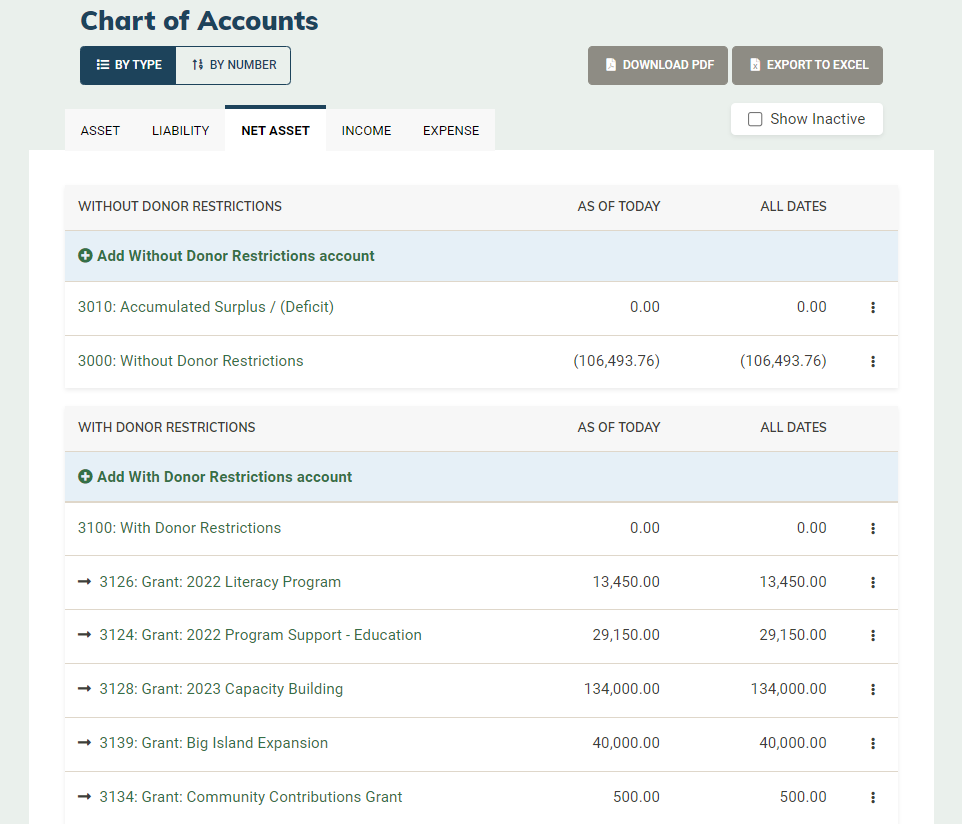Open menu for 3124 Program Support - Education
962x824 pixels.
click(x=873, y=636)
